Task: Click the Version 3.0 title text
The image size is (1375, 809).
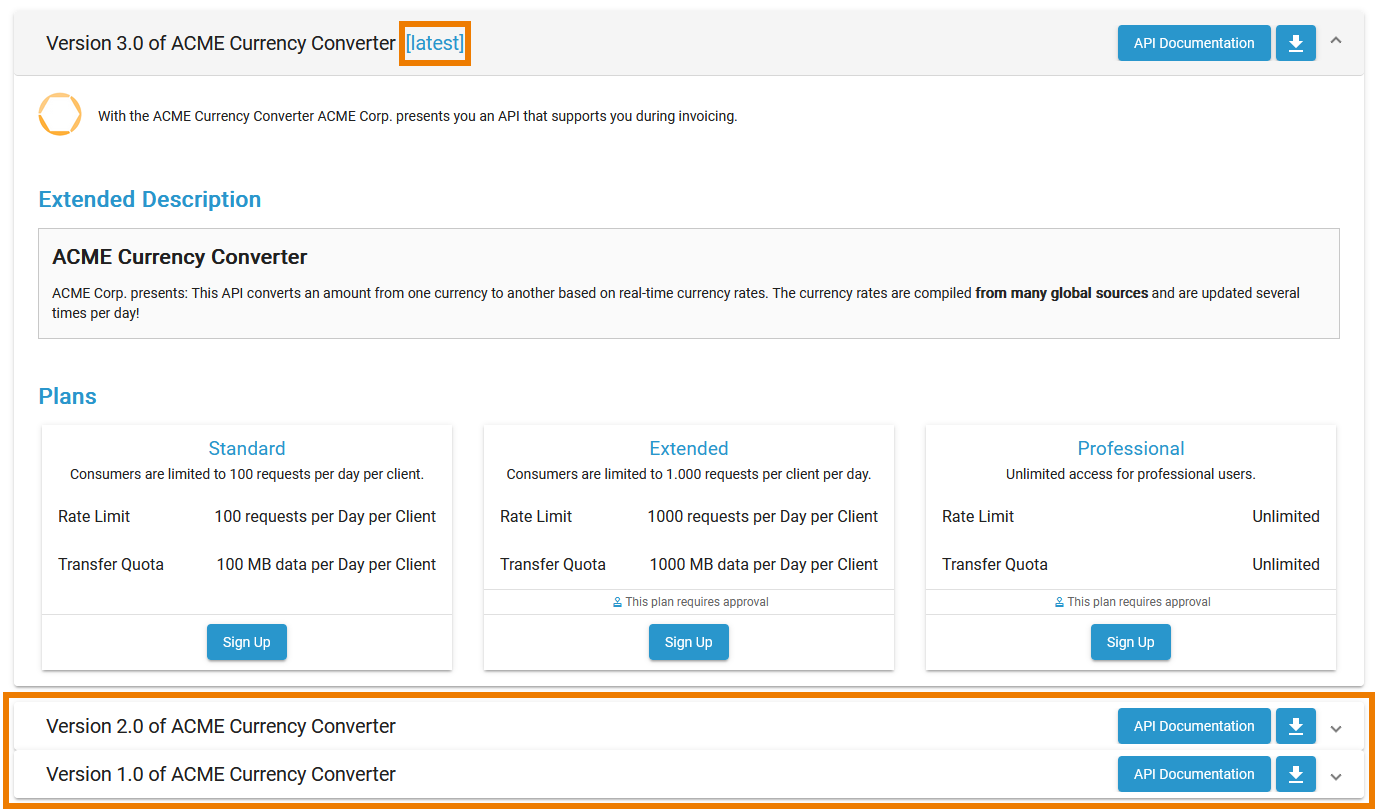Action: (220, 43)
